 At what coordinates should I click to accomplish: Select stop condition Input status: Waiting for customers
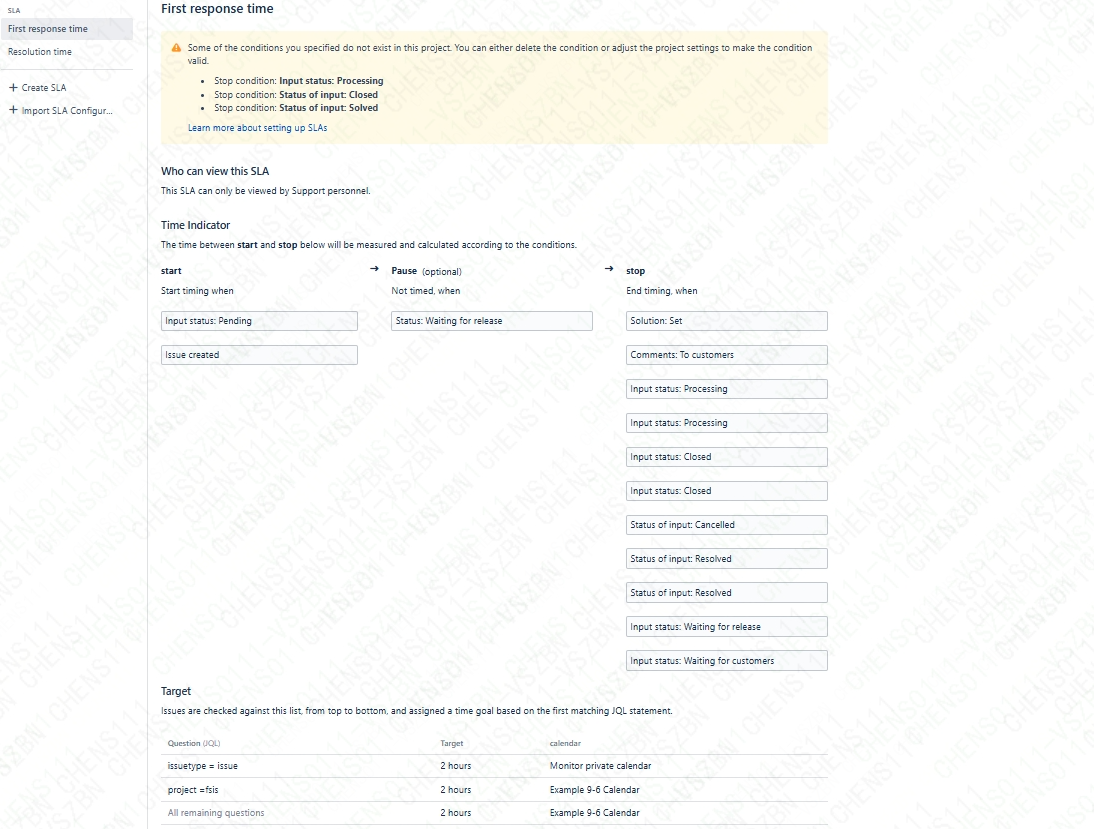coord(727,661)
